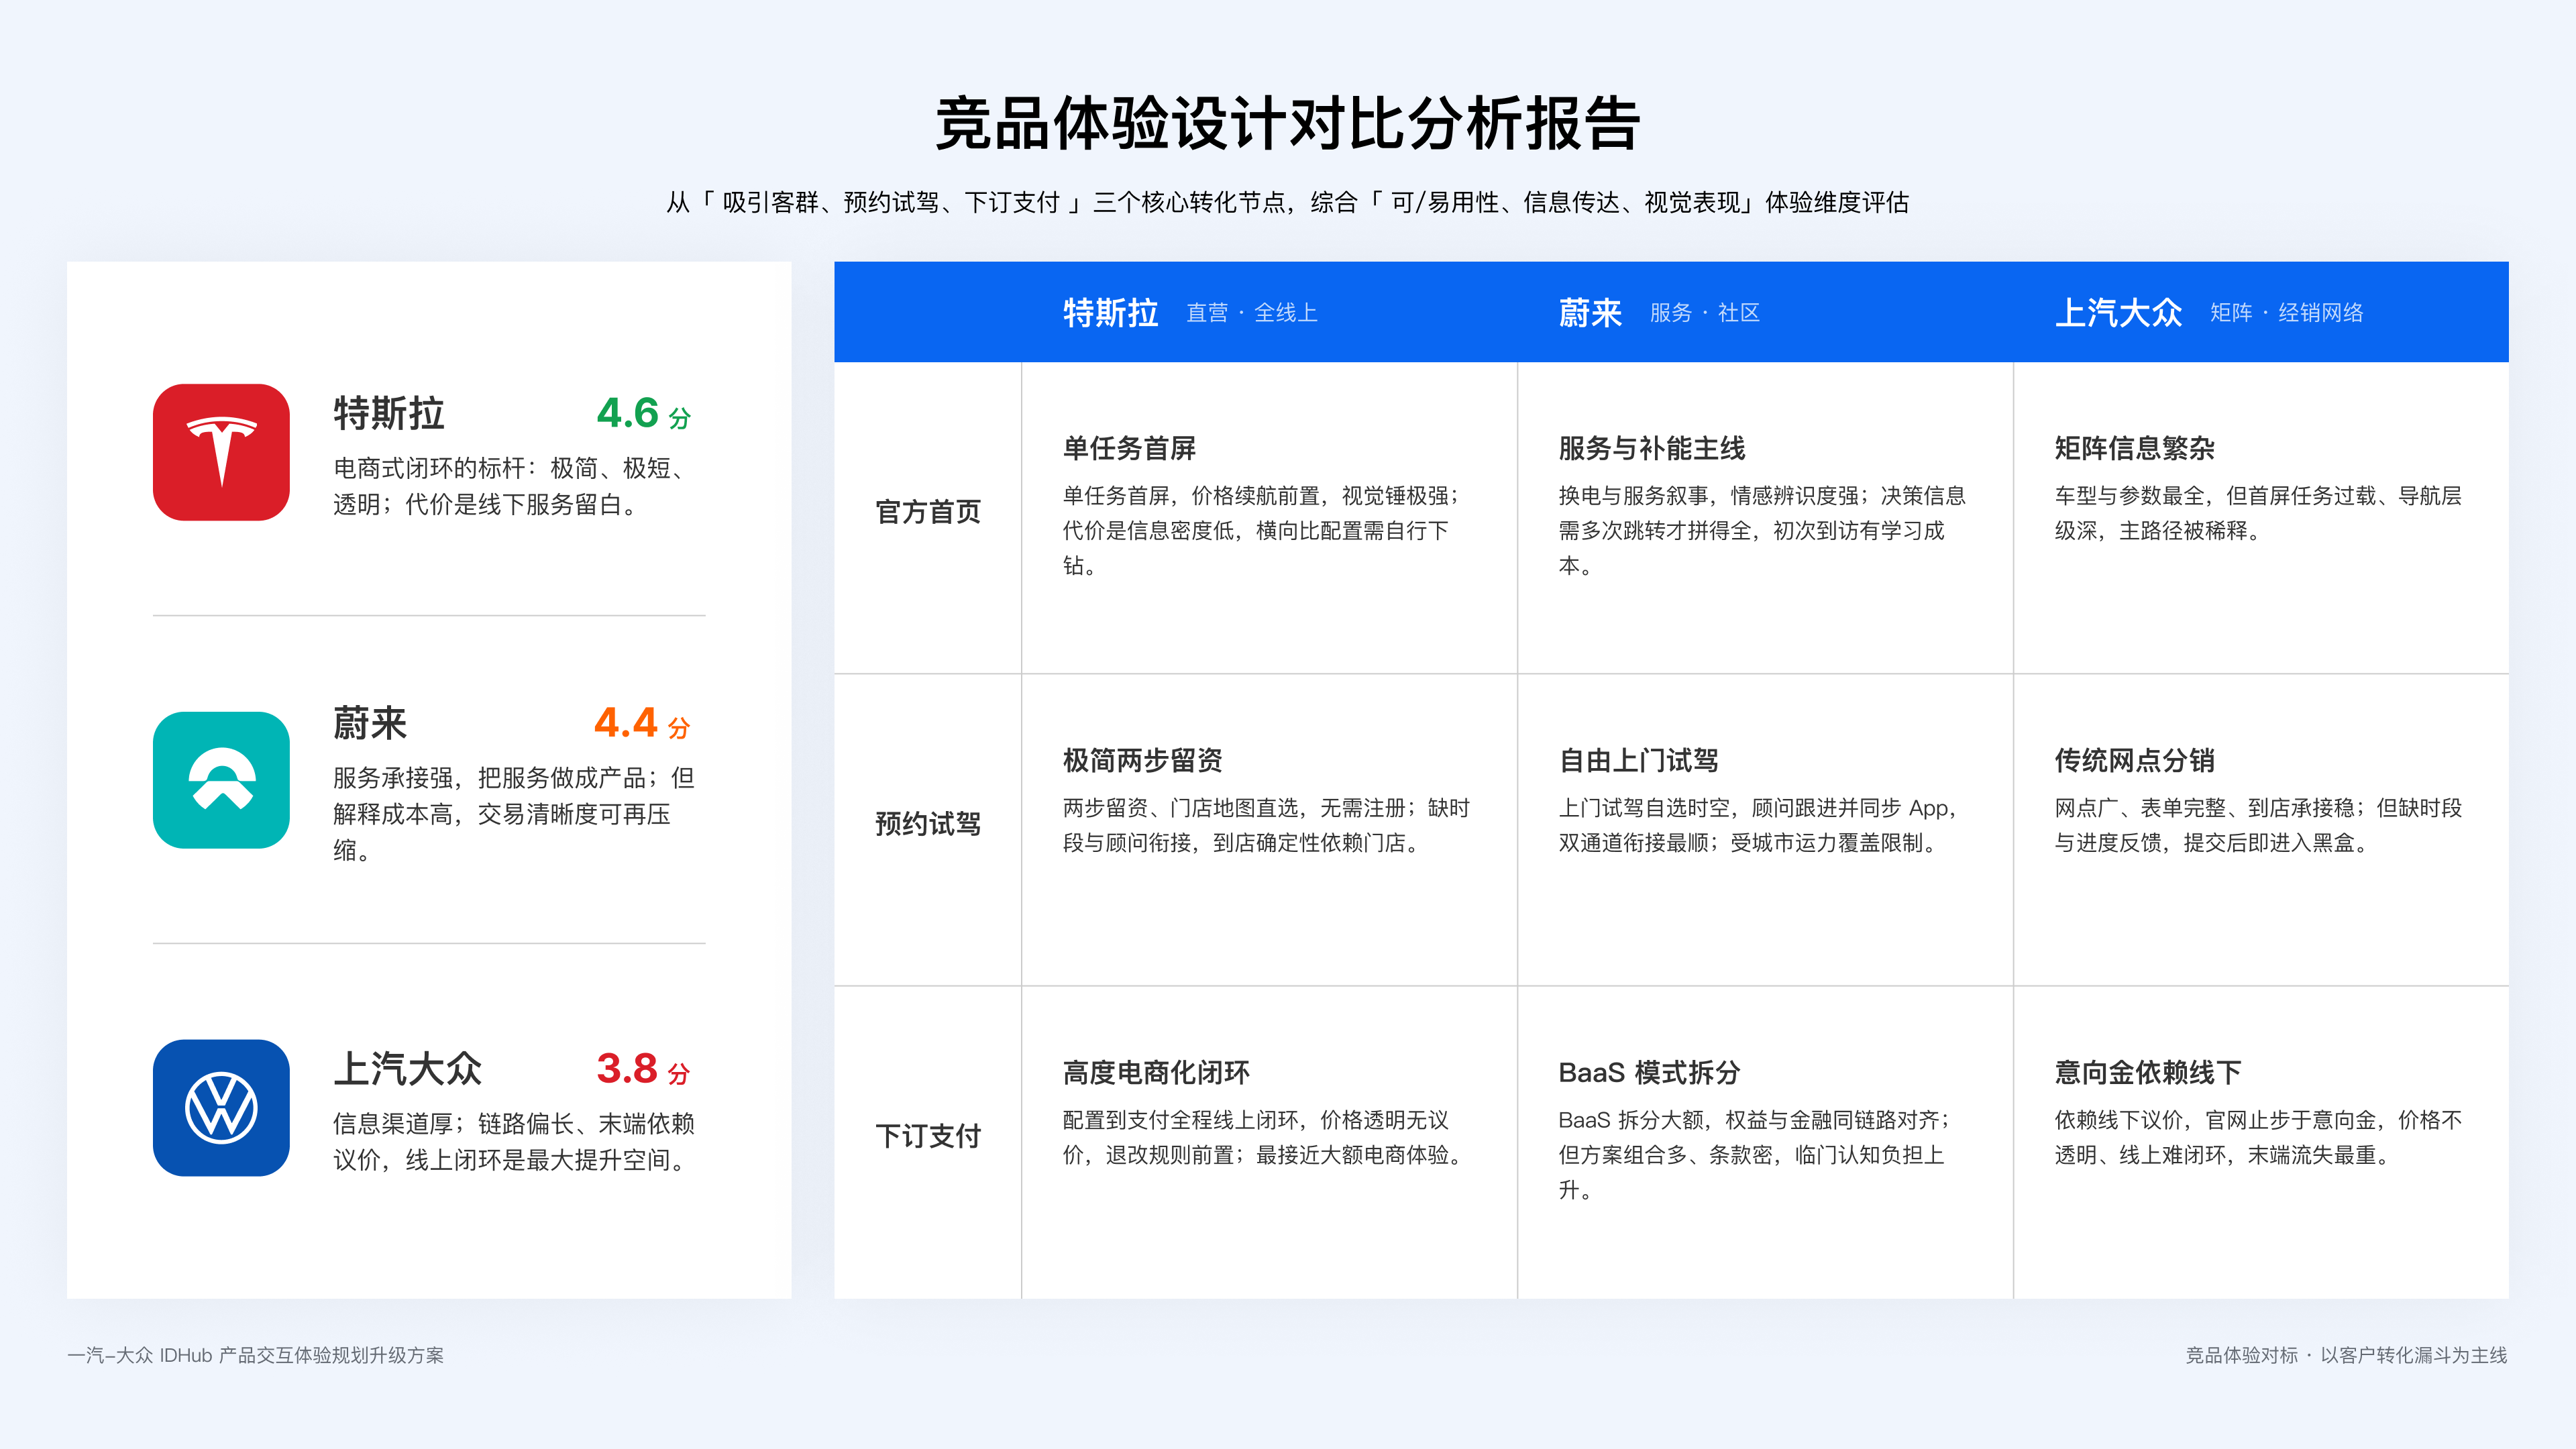
Task: Click the 服务与补能主线 cell heading
Action: click(x=1652, y=448)
